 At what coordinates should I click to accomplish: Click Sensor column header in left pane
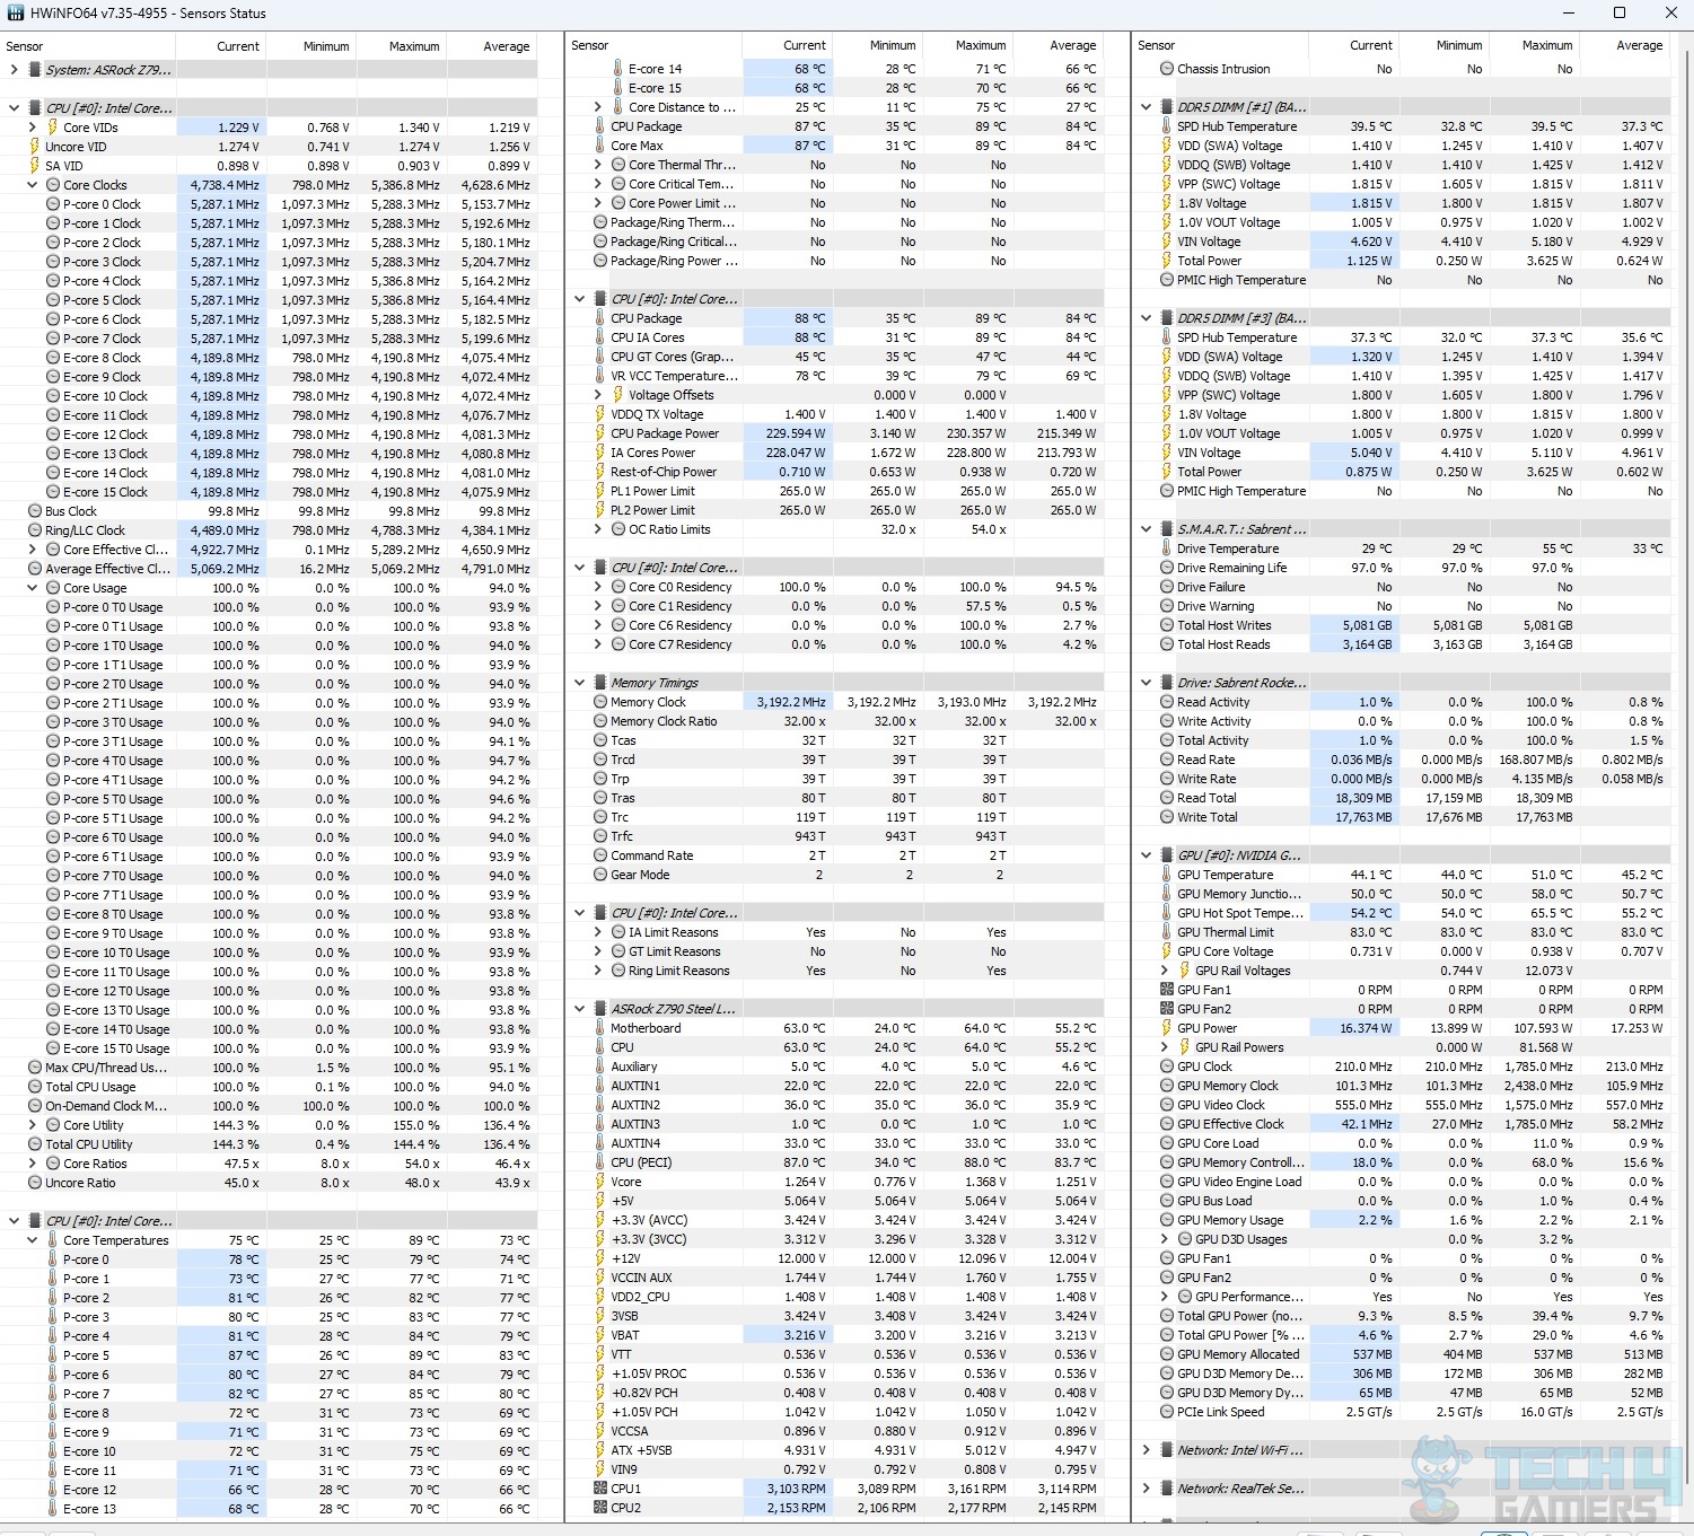coord(88,46)
